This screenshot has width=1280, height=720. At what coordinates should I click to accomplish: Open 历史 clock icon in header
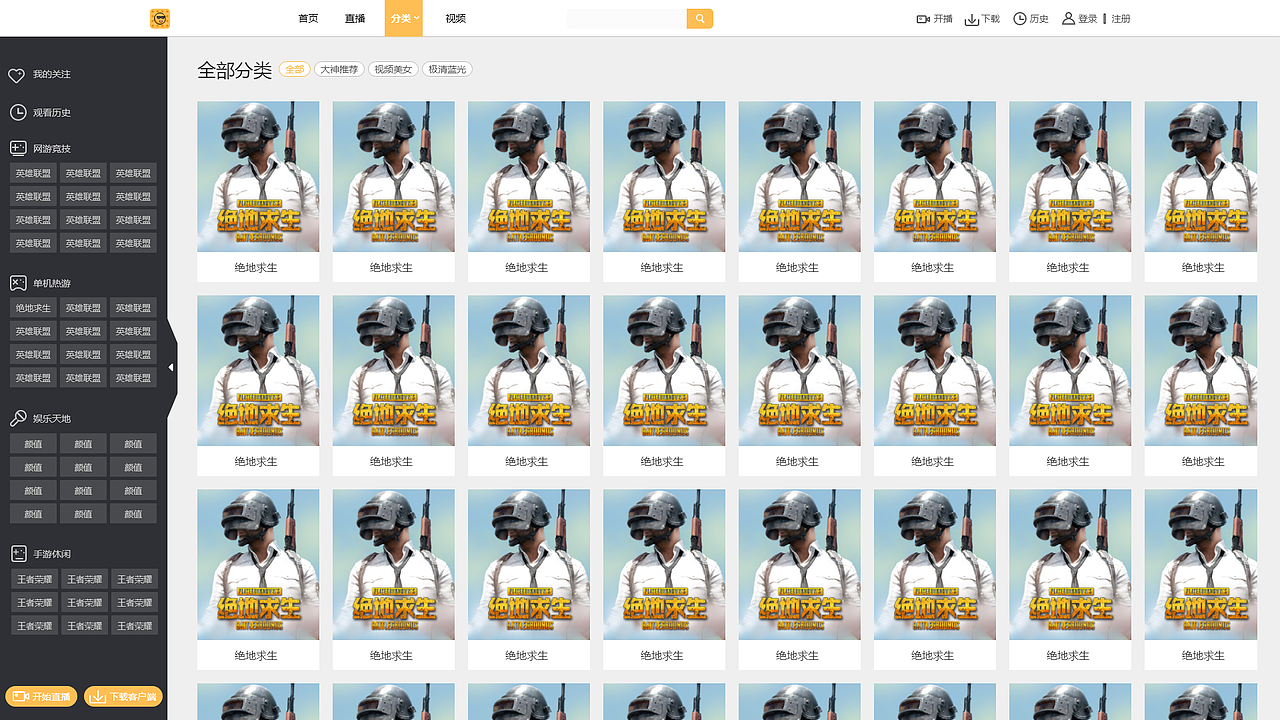[x=1020, y=19]
